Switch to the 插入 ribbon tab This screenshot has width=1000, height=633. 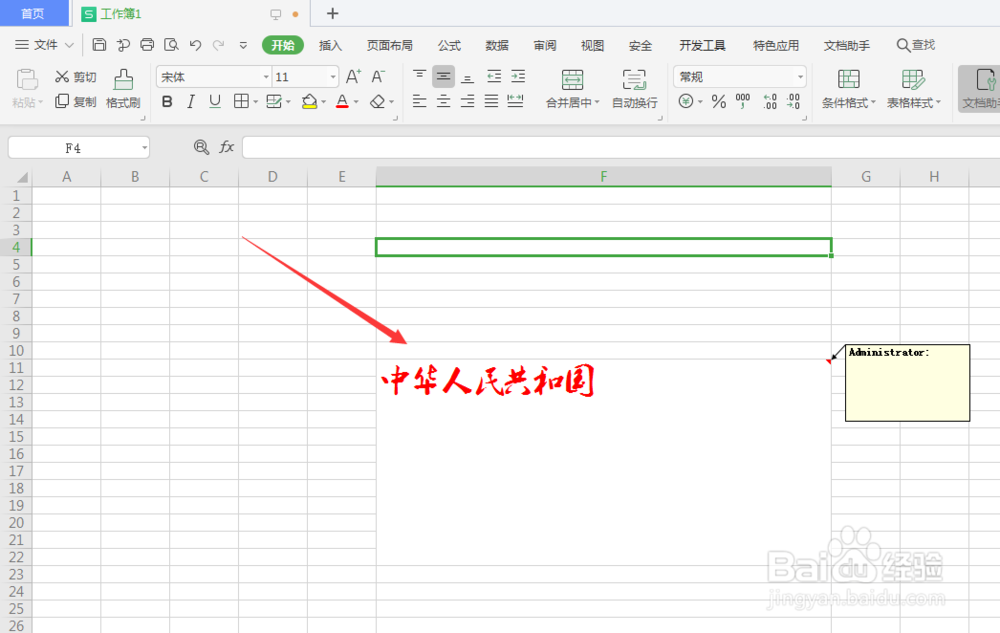pos(331,44)
